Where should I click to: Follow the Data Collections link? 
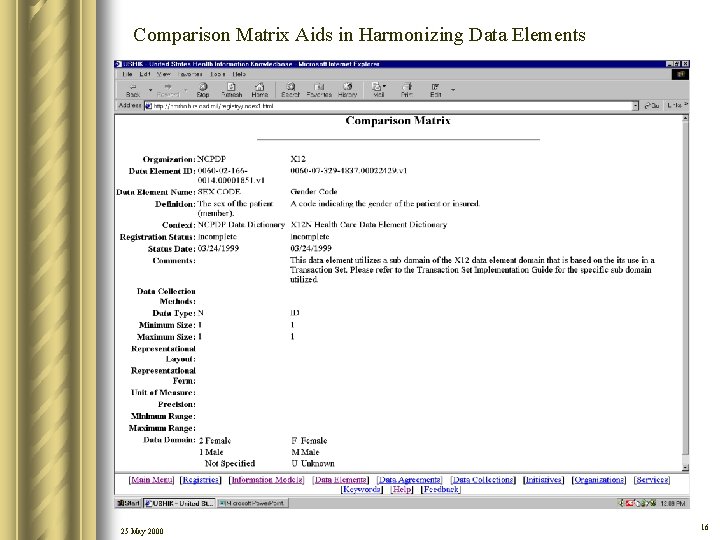tap(483, 480)
